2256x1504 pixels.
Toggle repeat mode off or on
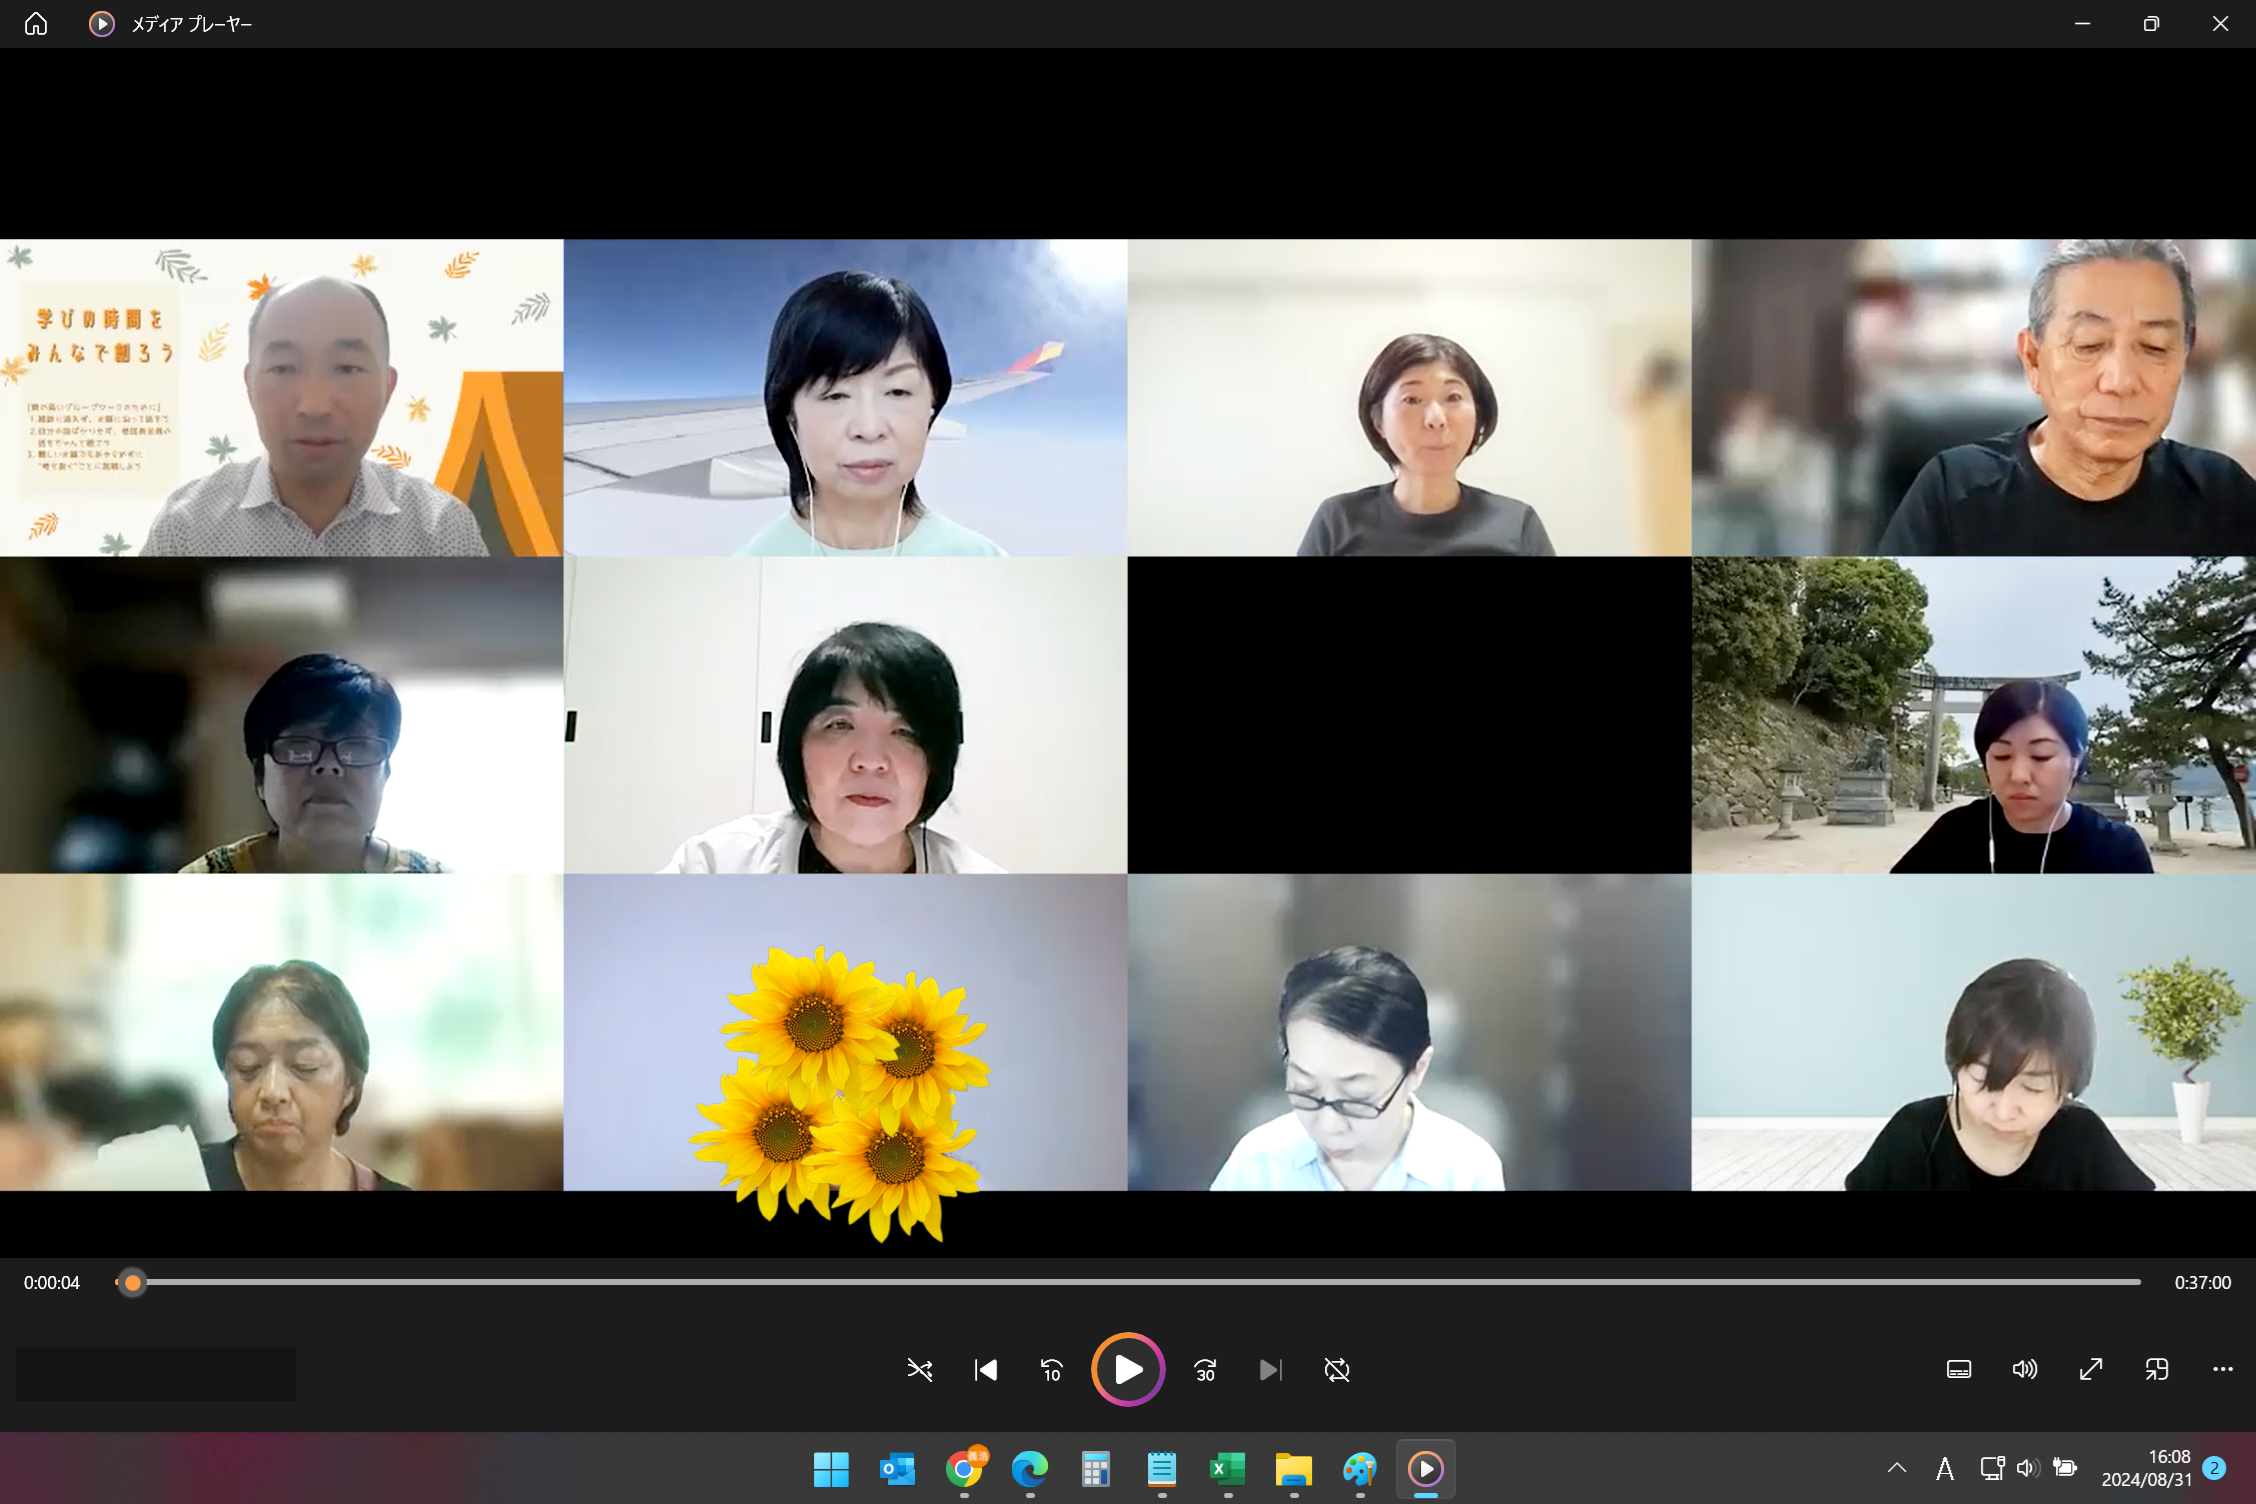point(1337,1370)
